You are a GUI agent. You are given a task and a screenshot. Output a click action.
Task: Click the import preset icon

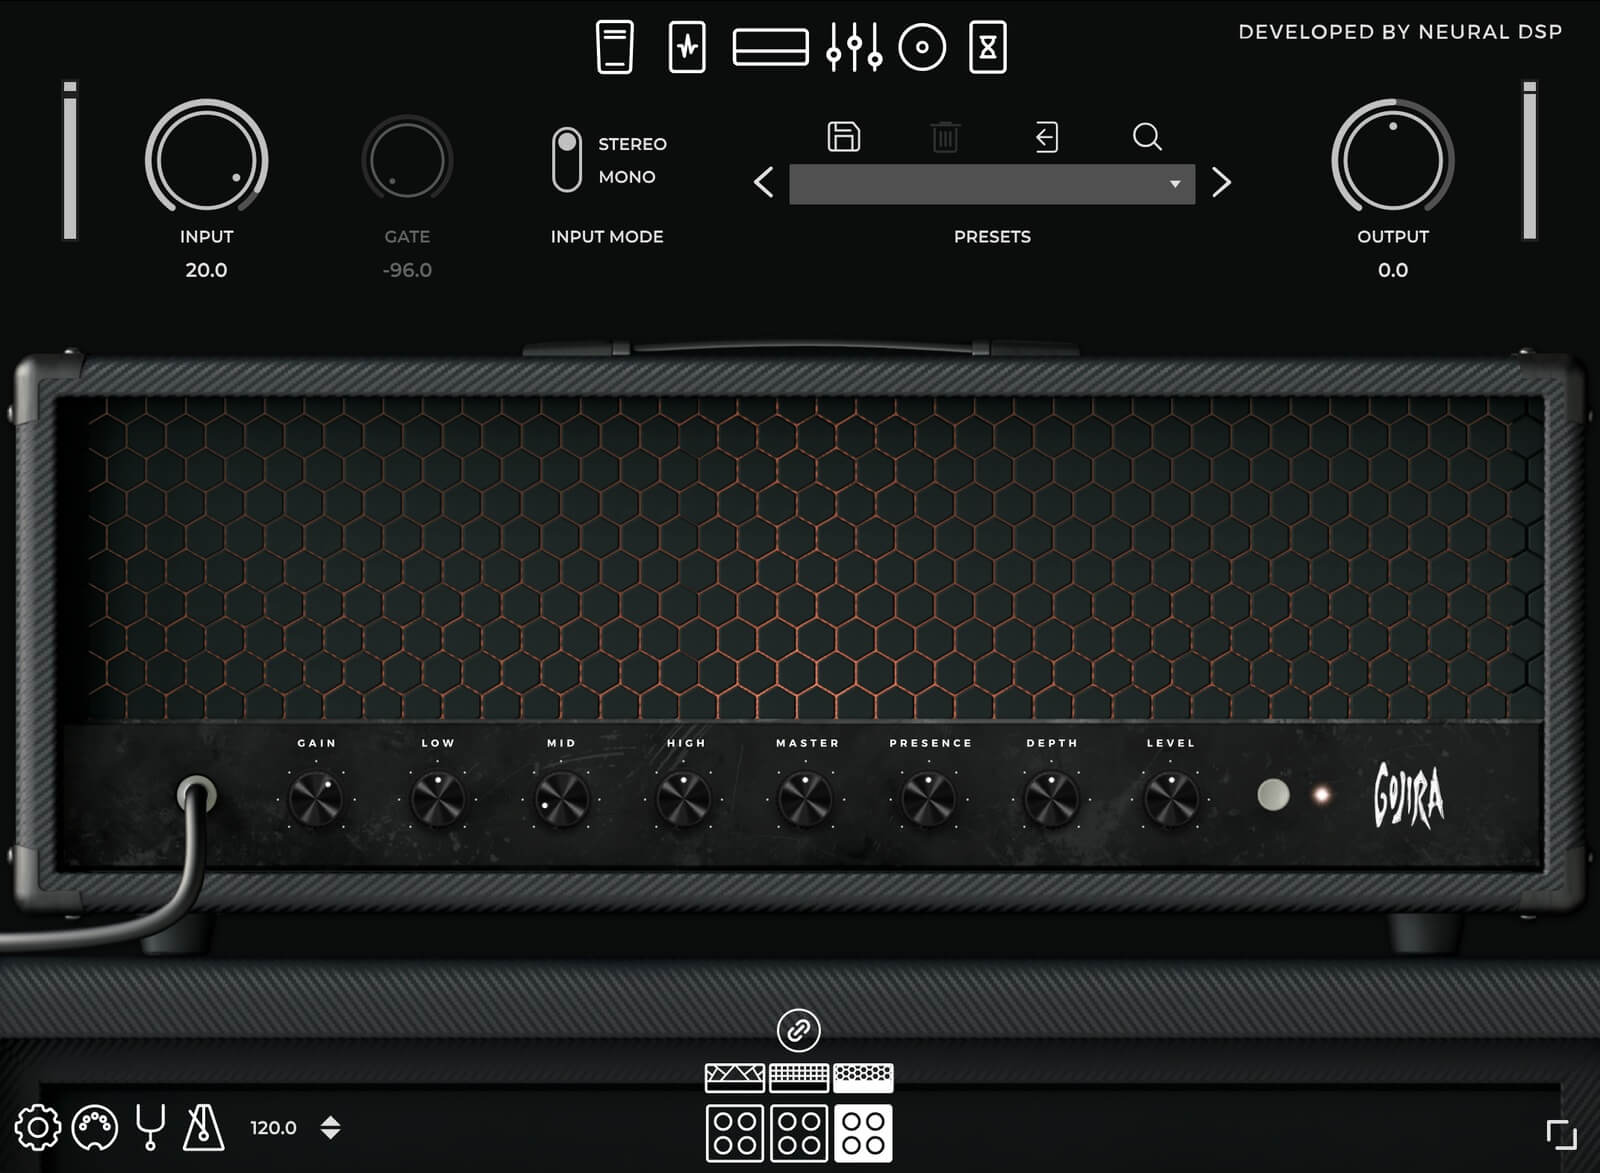tap(1046, 137)
